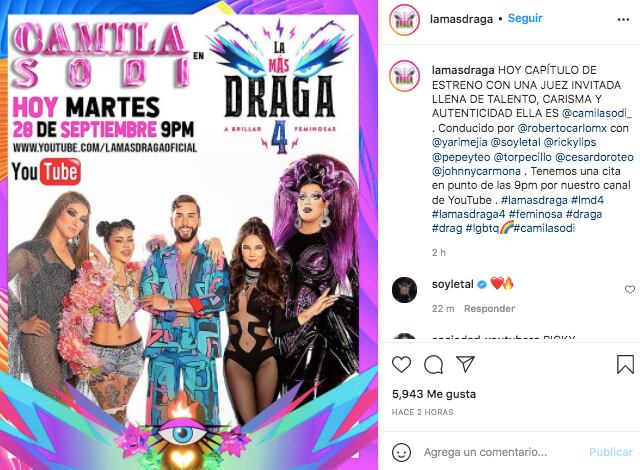Reply to soyletal via Responder

pos(489,309)
